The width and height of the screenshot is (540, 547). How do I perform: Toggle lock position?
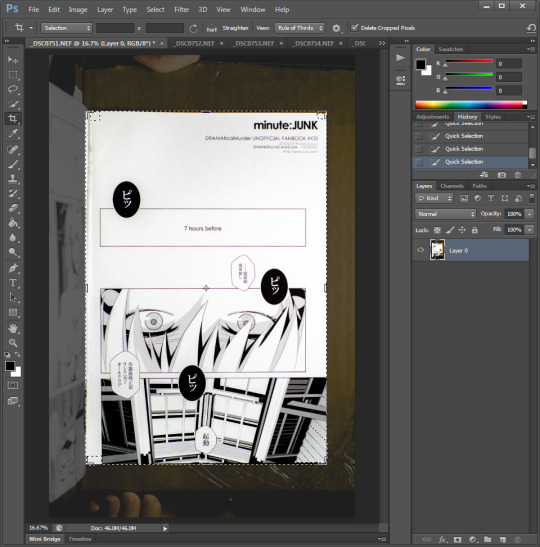click(x=462, y=230)
